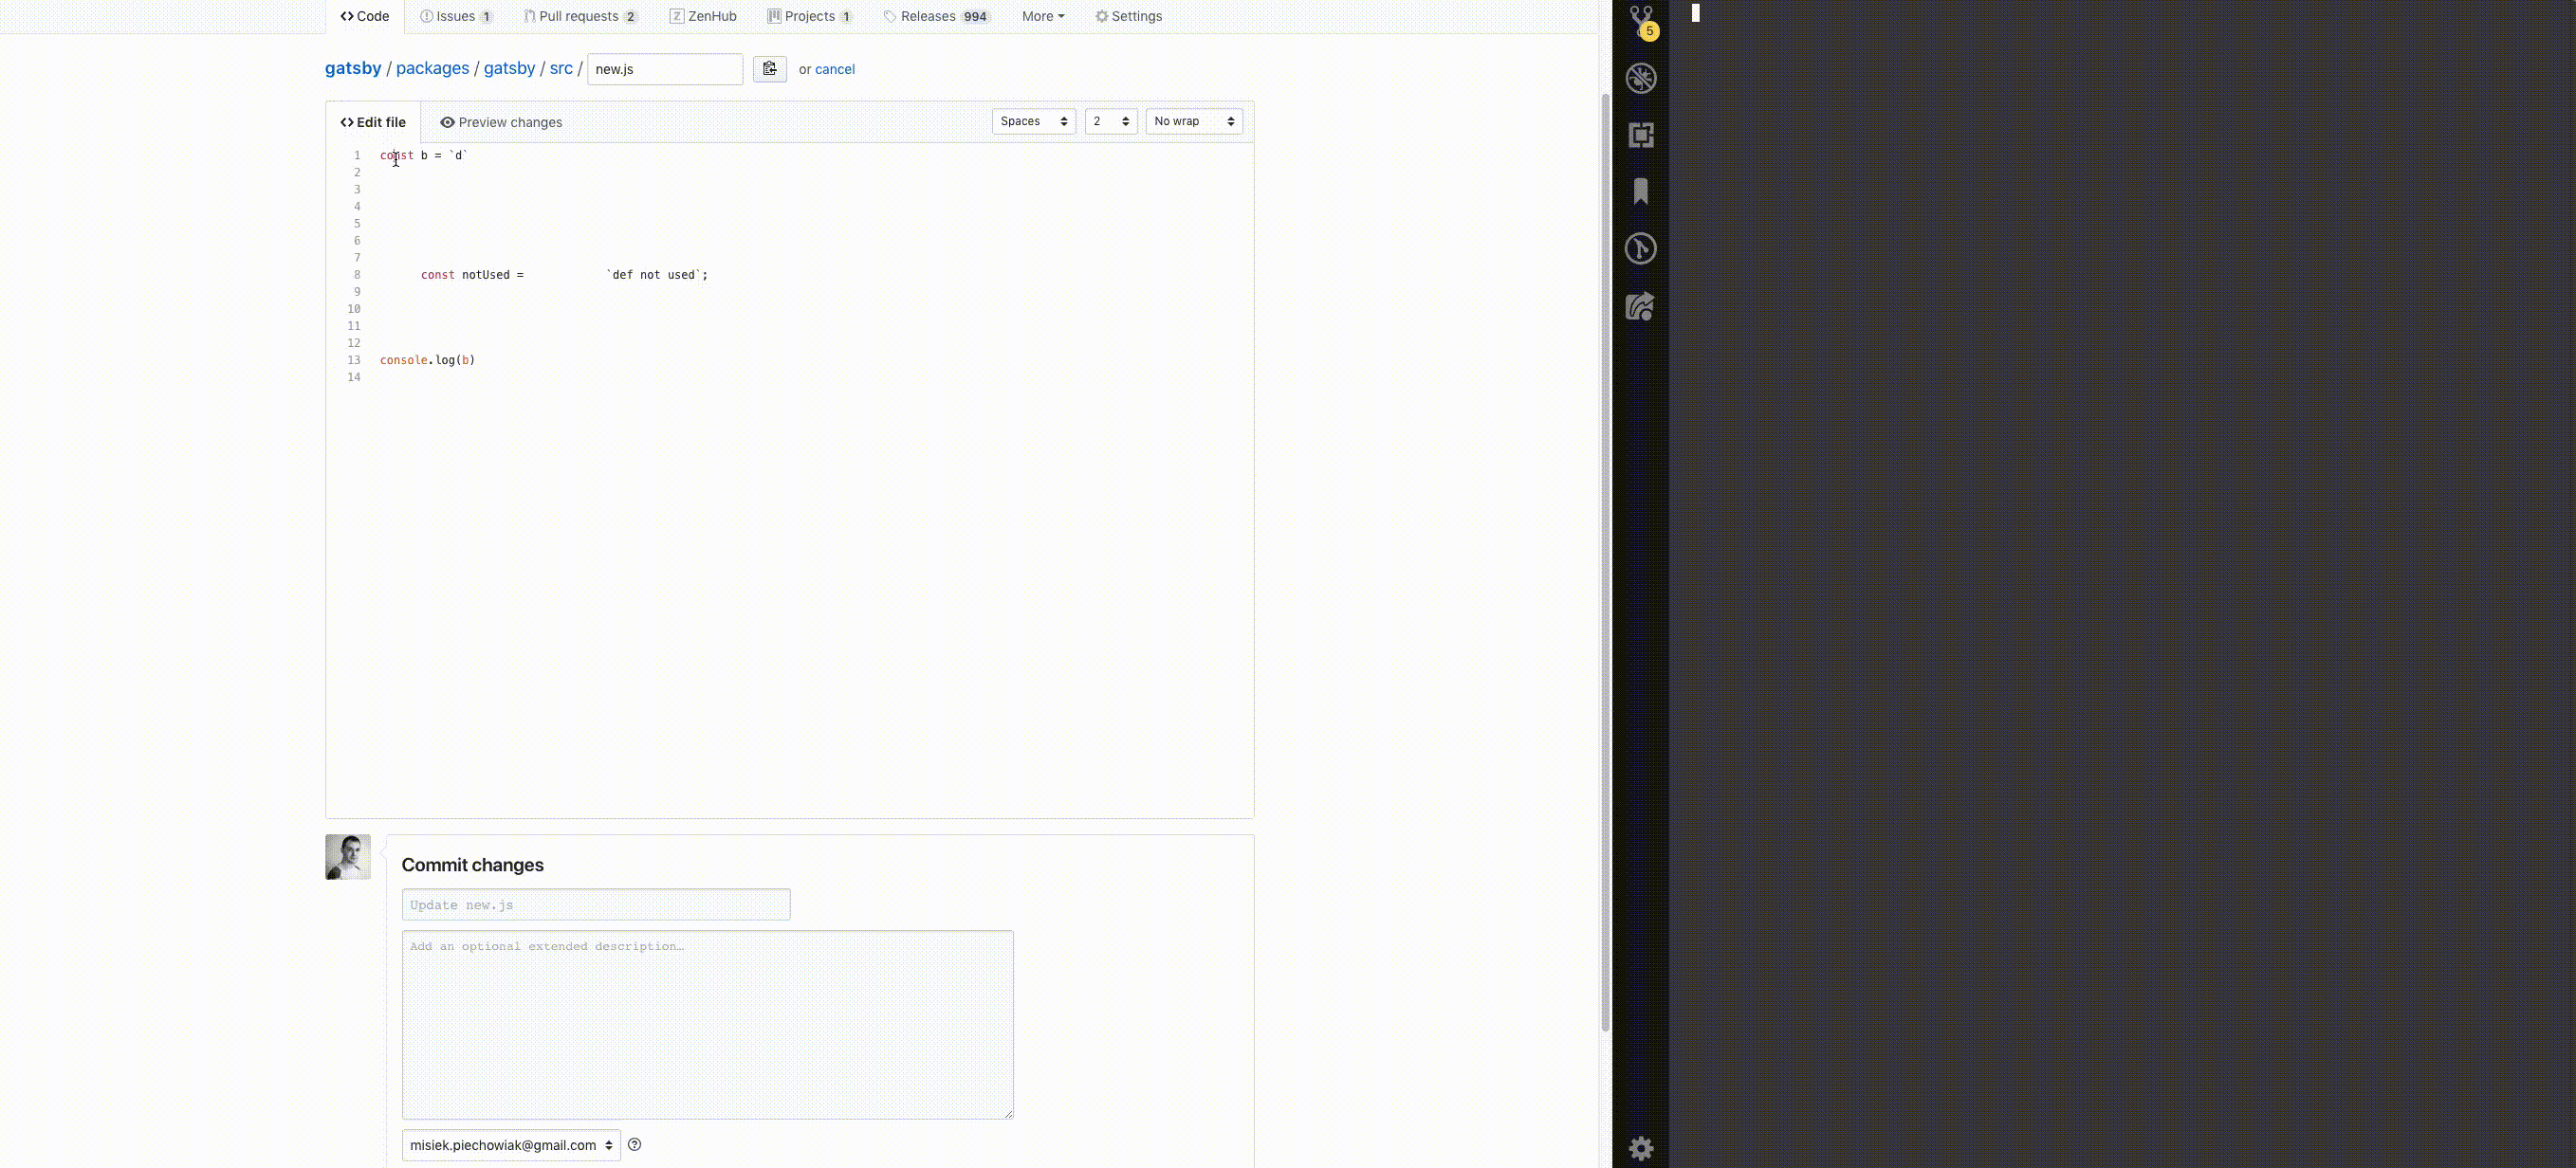This screenshot has width=2576, height=1168.
Task: Focus the new.js filename input field
Action: [x=664, y=69]
